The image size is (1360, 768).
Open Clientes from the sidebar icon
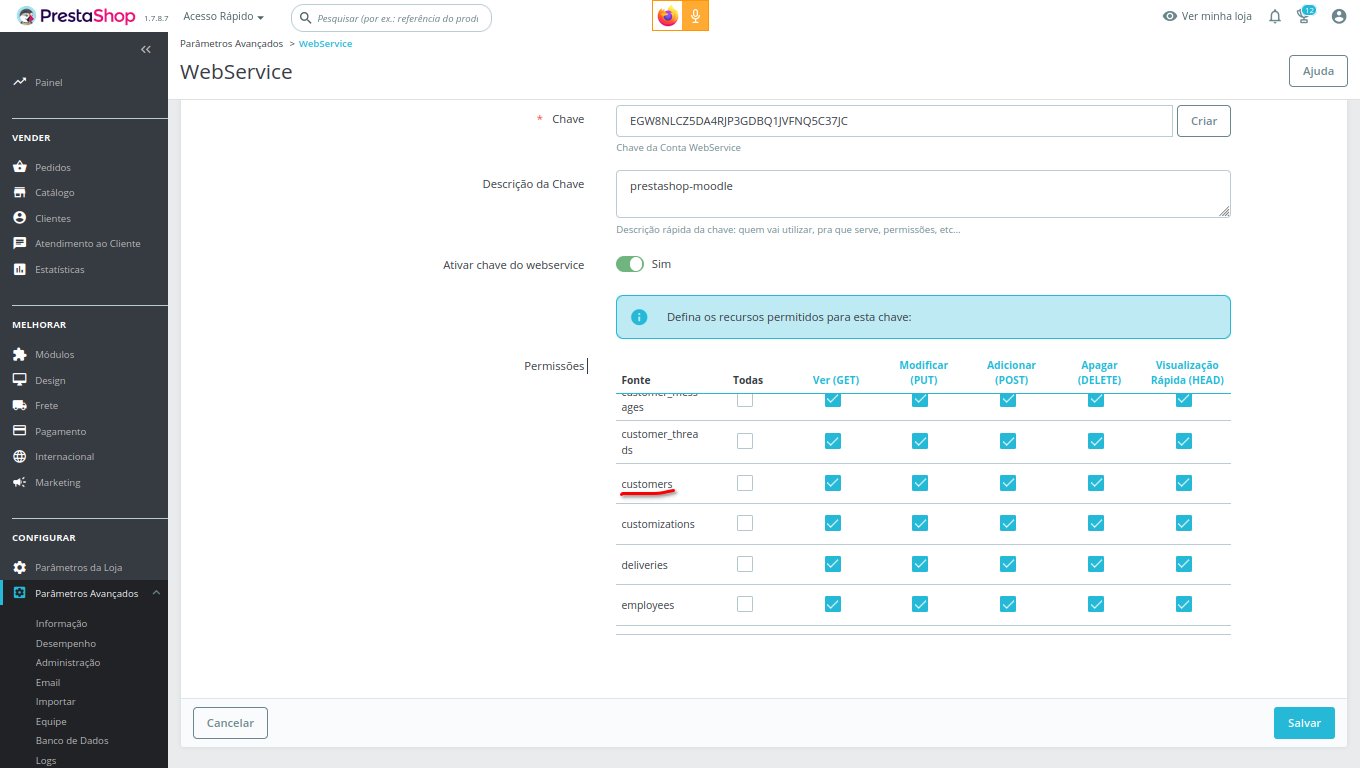pos(21,217)
